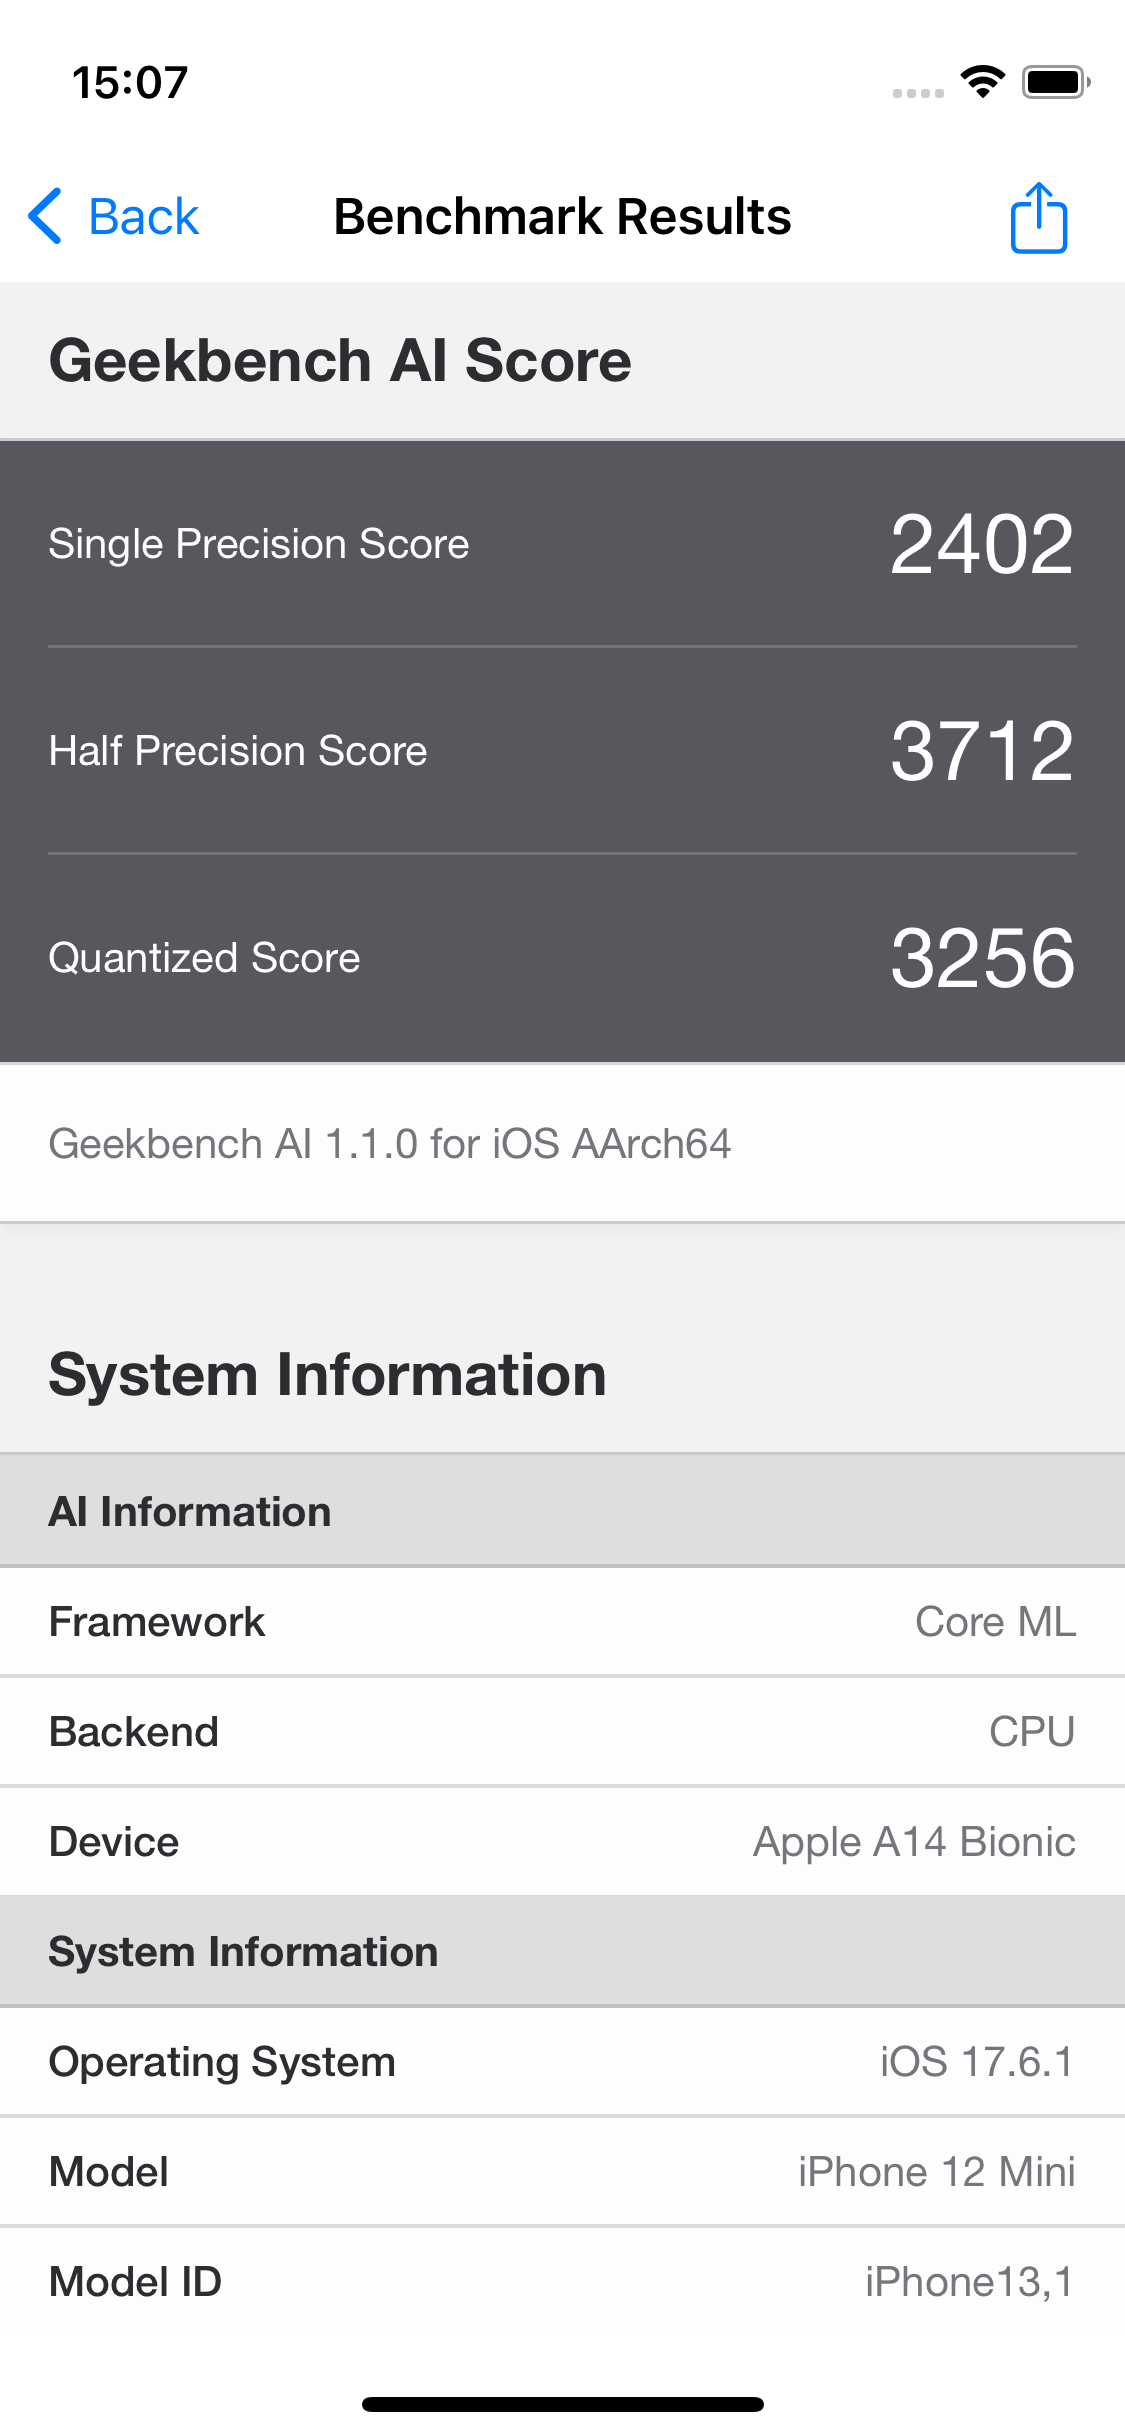Viewport: 1125px width, 2436px height.
Task: Tap the AI Information section header
Action: (562, 1512)
